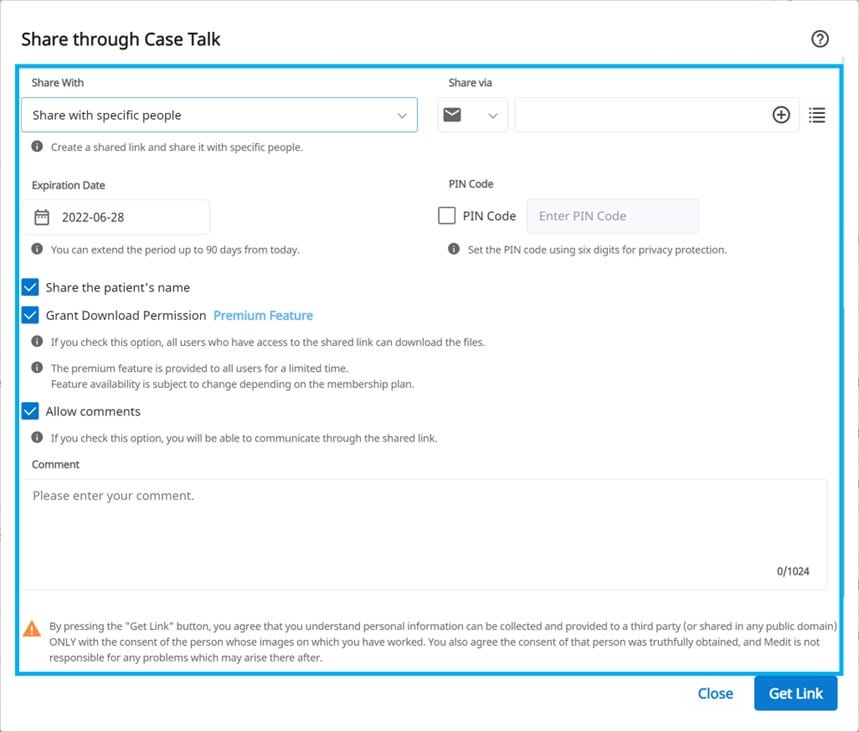
Task: Enable the PIN Code checkbox
Action: 446,215
